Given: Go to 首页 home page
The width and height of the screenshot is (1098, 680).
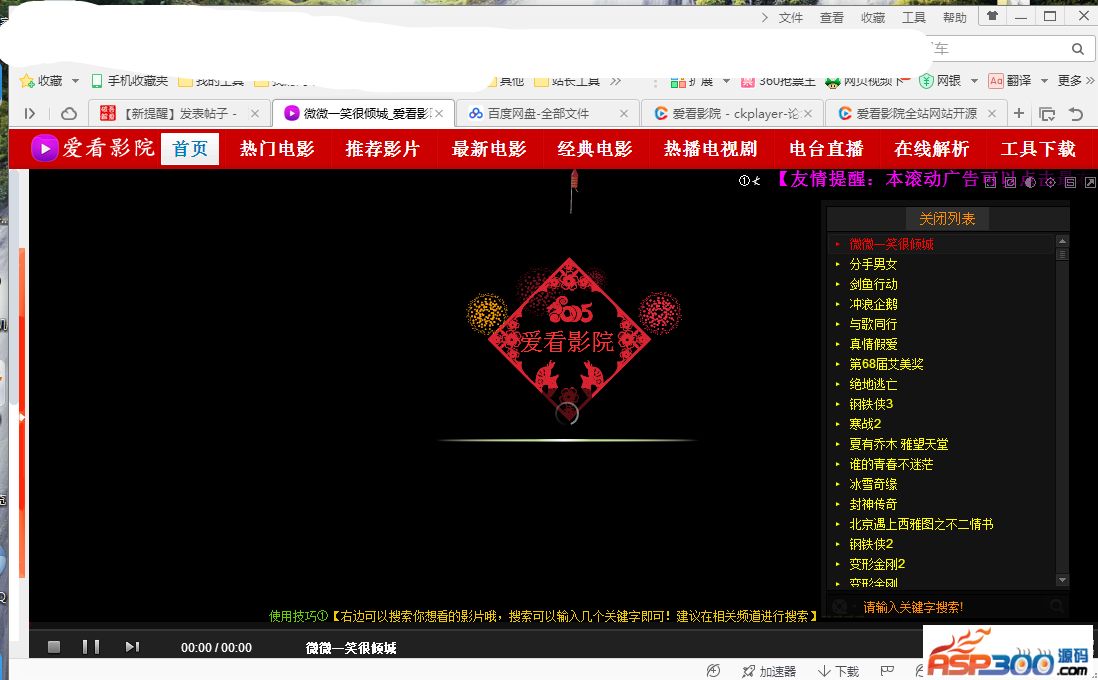Looking at the screenshot, I should [190, 148].
